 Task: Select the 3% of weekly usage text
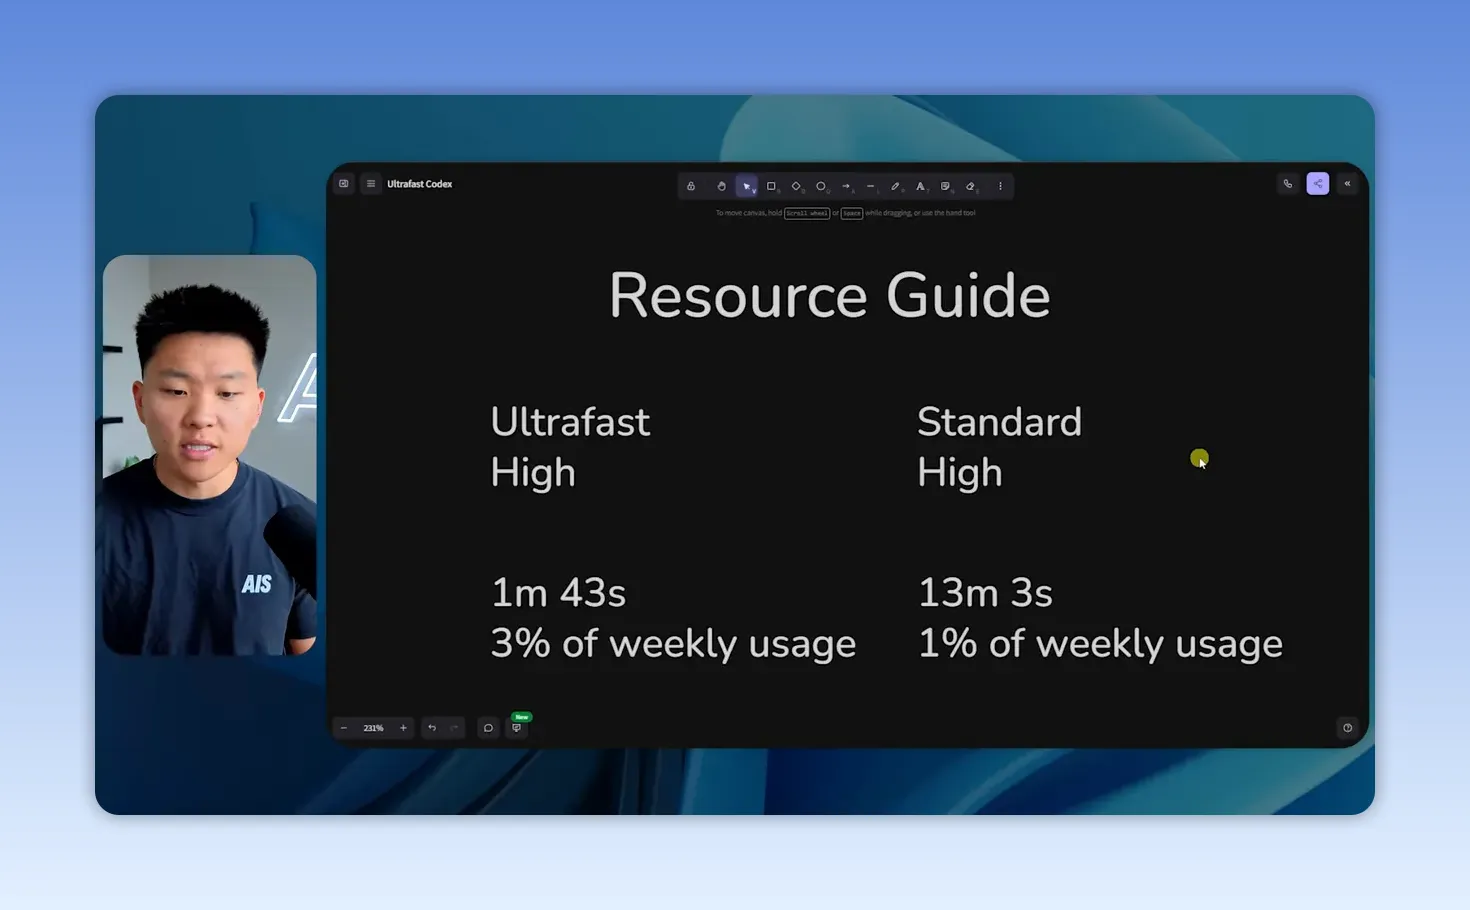coord(673,645)
